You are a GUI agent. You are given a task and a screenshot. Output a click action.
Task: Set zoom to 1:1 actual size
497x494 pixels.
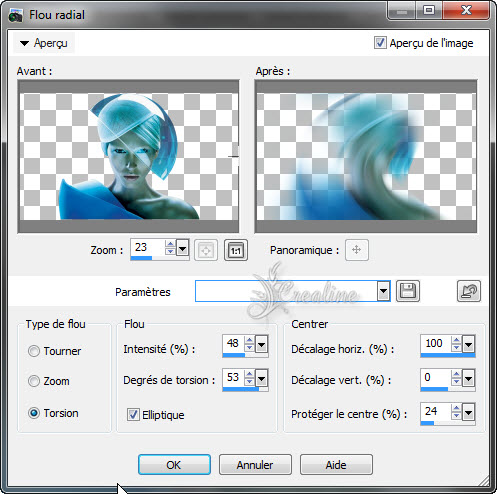(x=236, y=250)
